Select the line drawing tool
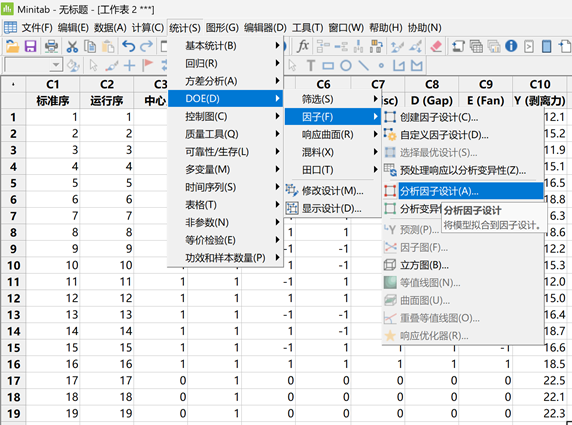Image resolution: width=572 pixels, height=425 pixels. [x=364, y=66]
